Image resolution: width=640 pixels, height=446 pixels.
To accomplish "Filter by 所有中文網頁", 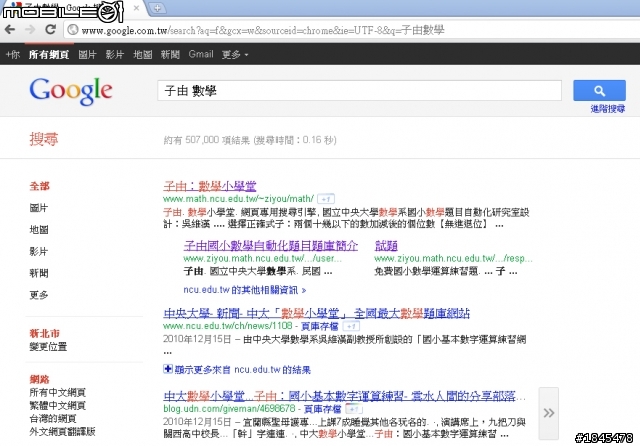I will 57,392.
